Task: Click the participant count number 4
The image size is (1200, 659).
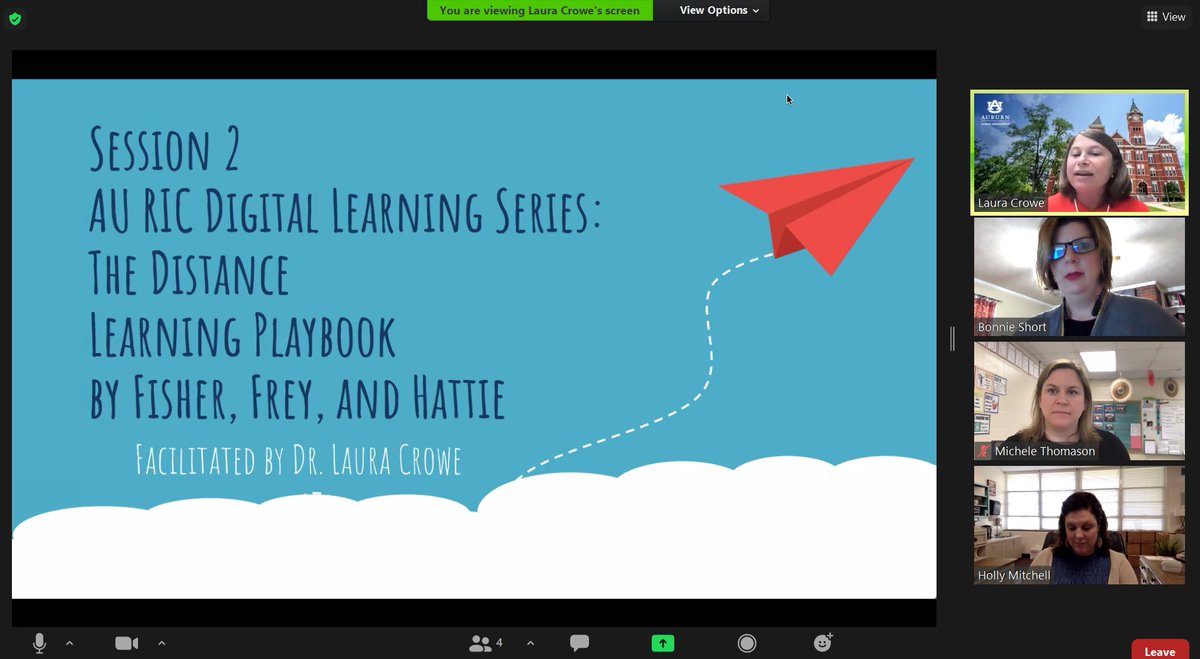Action: (x=499, y=643)
